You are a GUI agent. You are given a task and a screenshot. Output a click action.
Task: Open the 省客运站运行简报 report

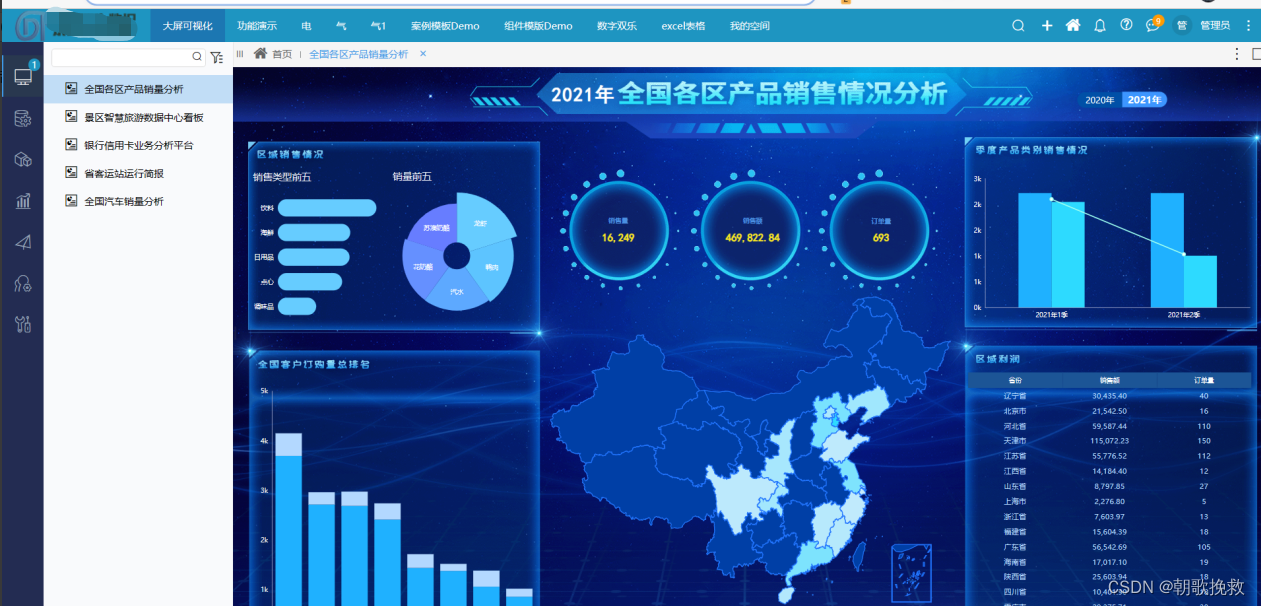(x=138, y=173)
